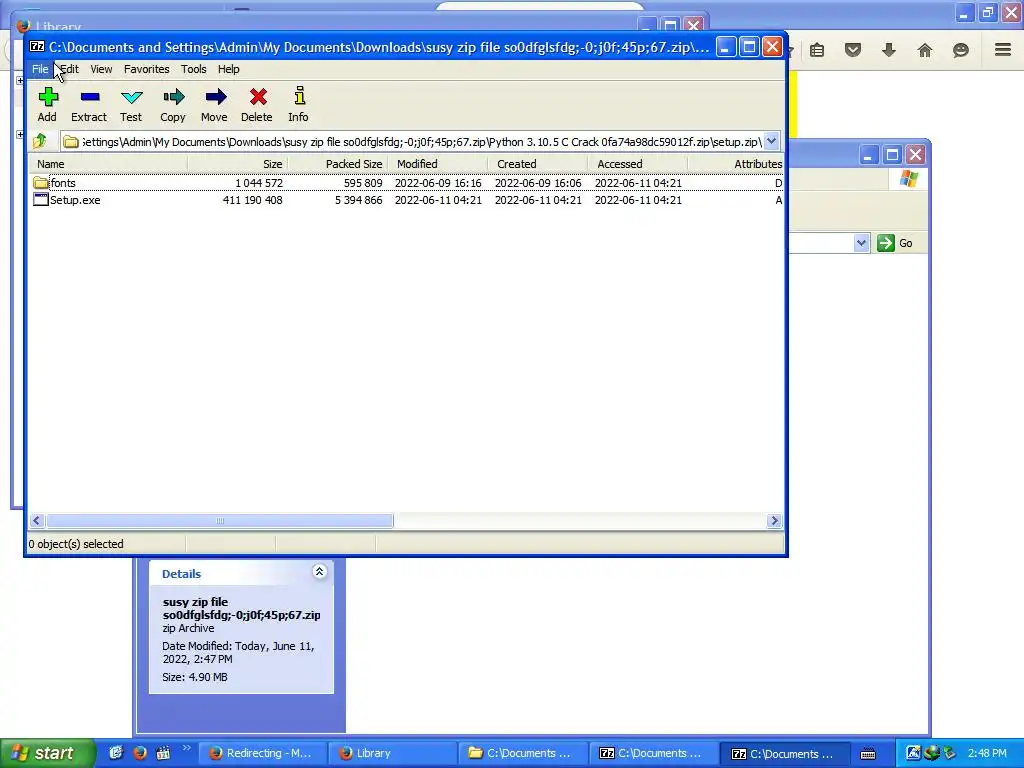Open Firefox bookmarks list icon
The image size is (1024, 768).
817,50
